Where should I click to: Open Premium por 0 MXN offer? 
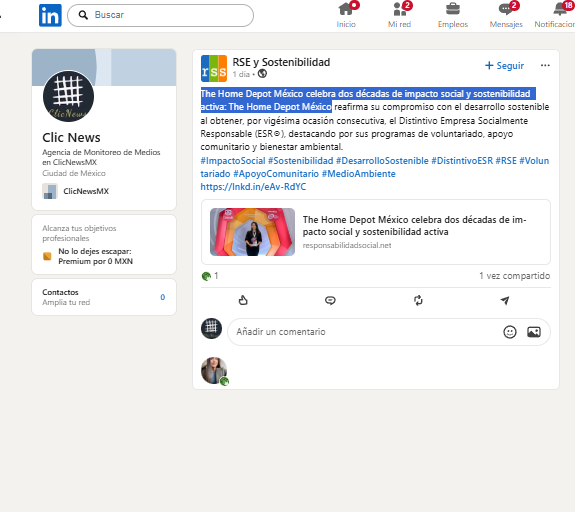tap(95, 256)
